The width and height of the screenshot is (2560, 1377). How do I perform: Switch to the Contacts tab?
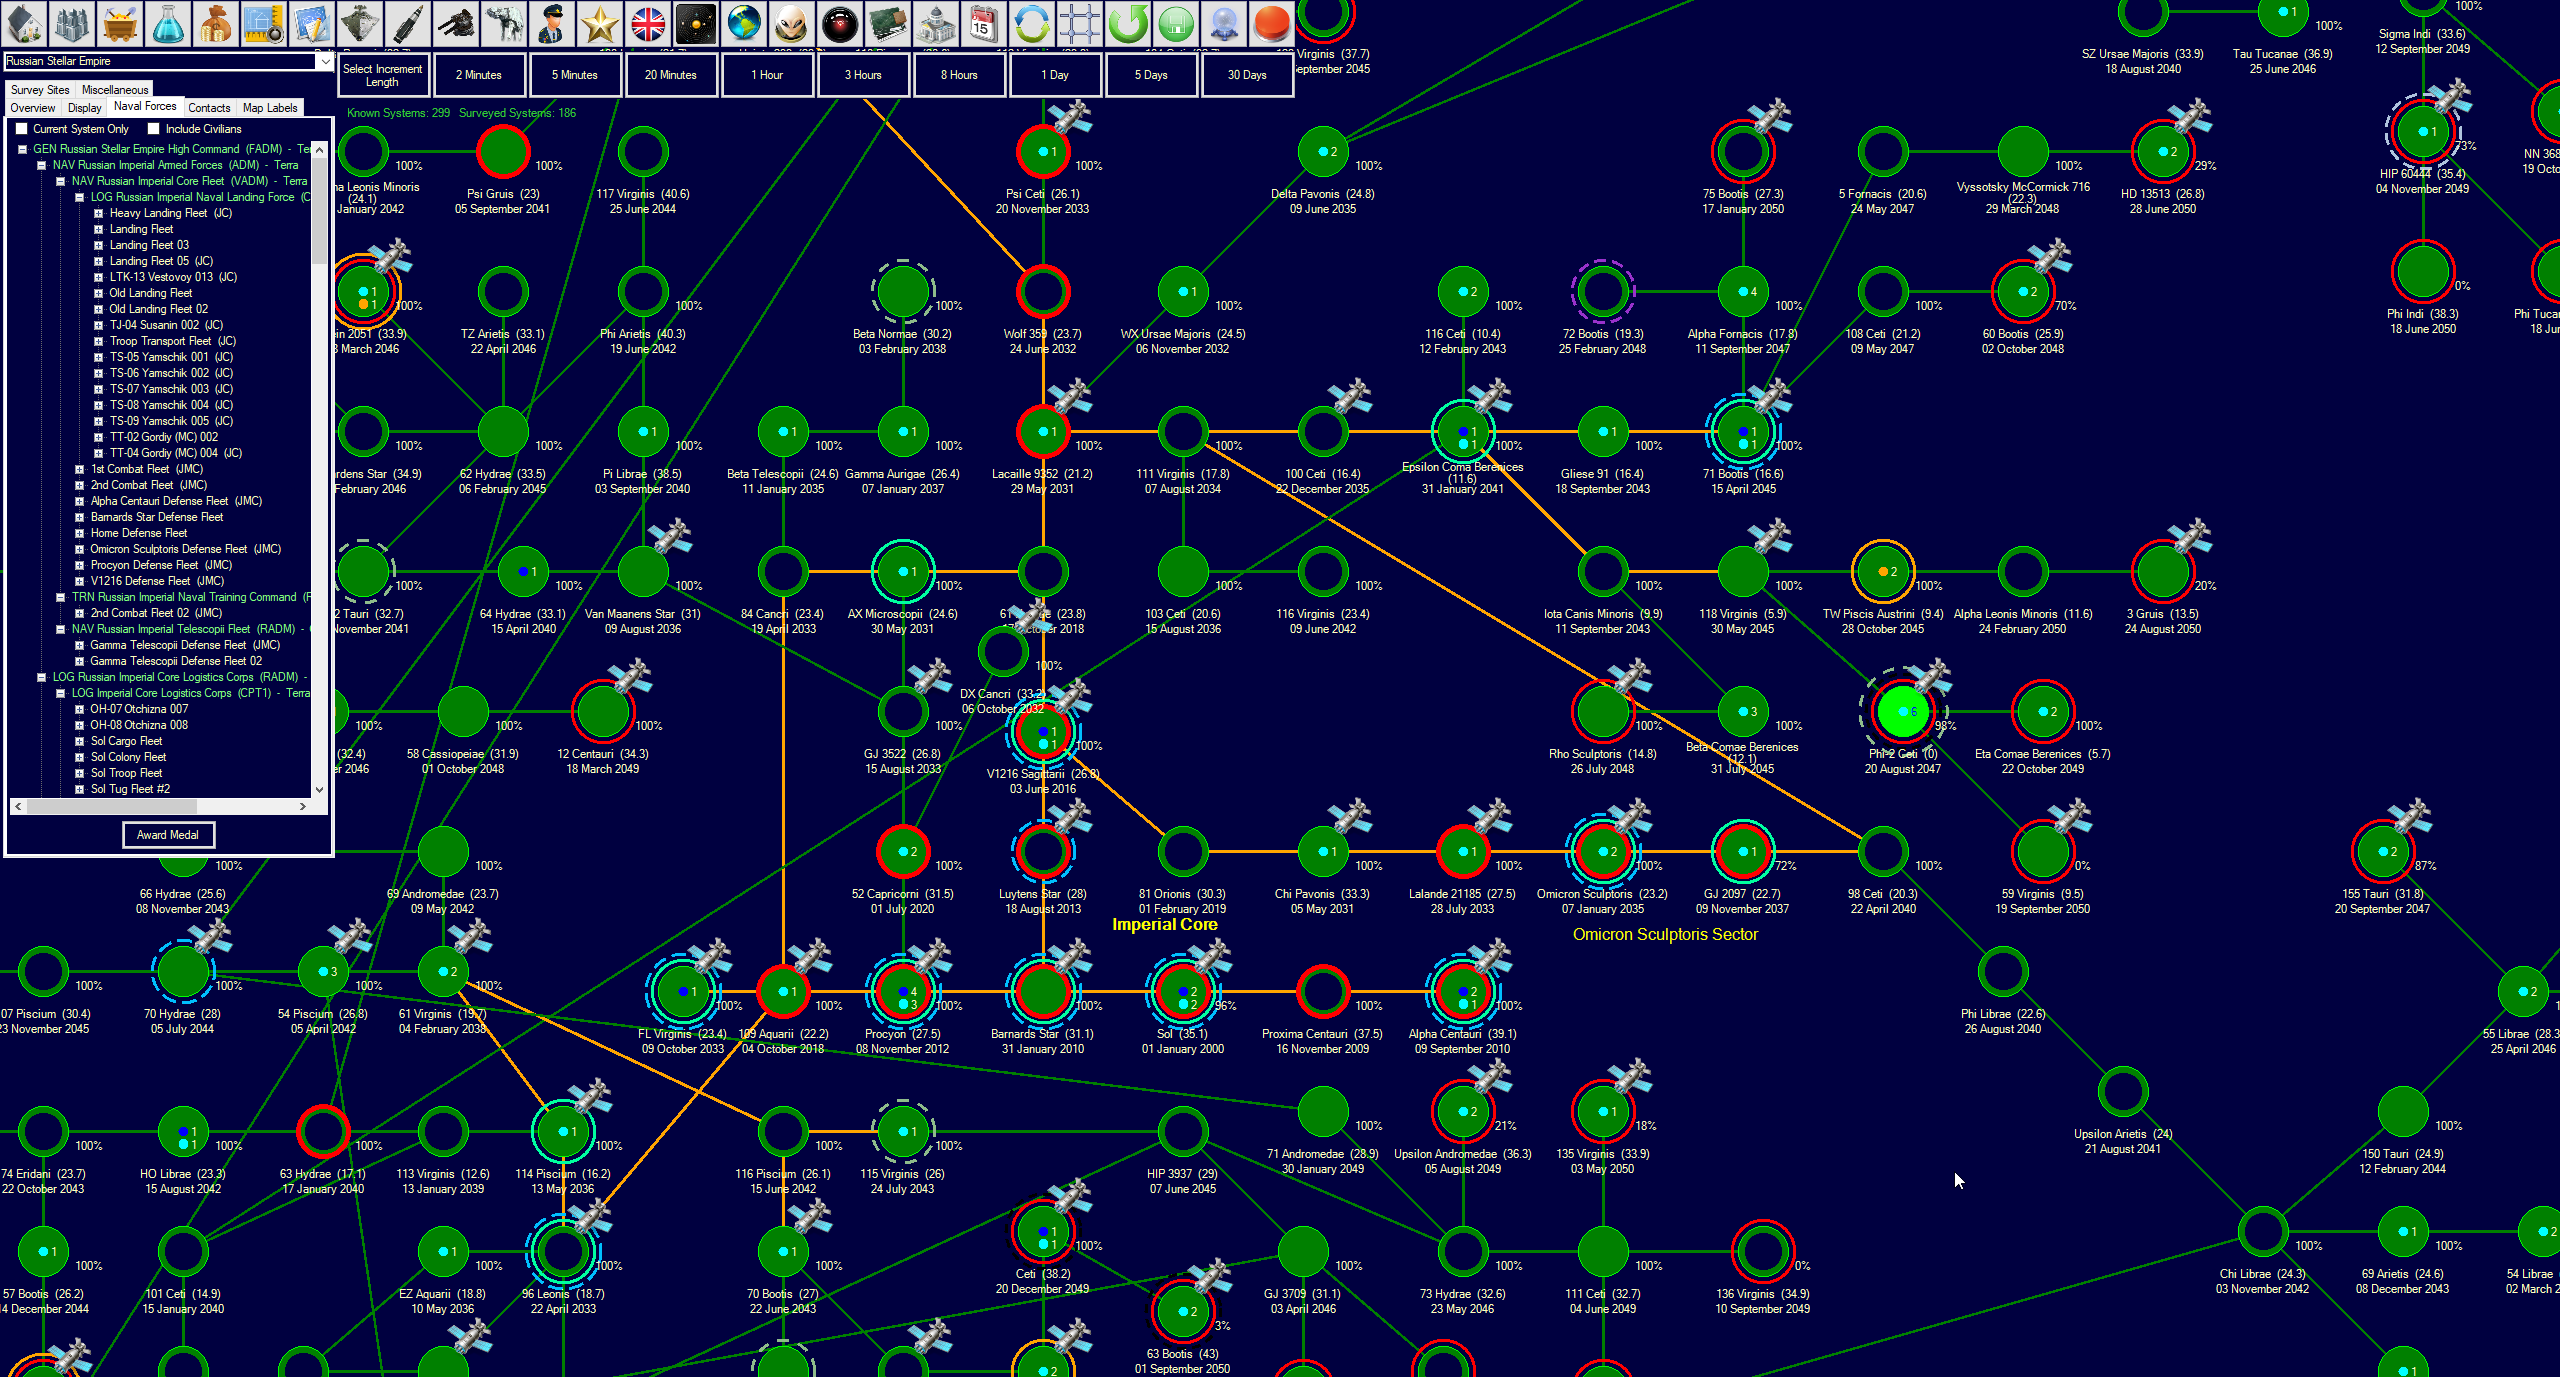tap(209, 108)
